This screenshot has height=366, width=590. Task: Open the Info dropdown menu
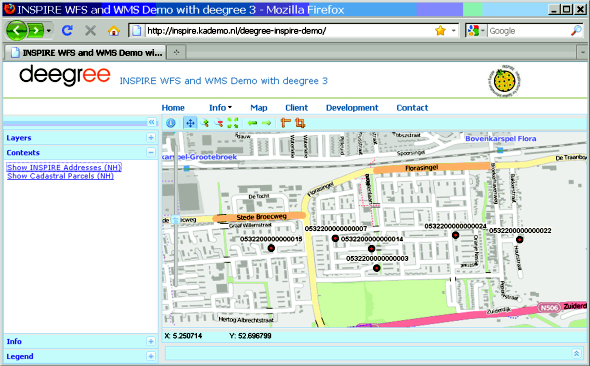click(x=220, y=108)
